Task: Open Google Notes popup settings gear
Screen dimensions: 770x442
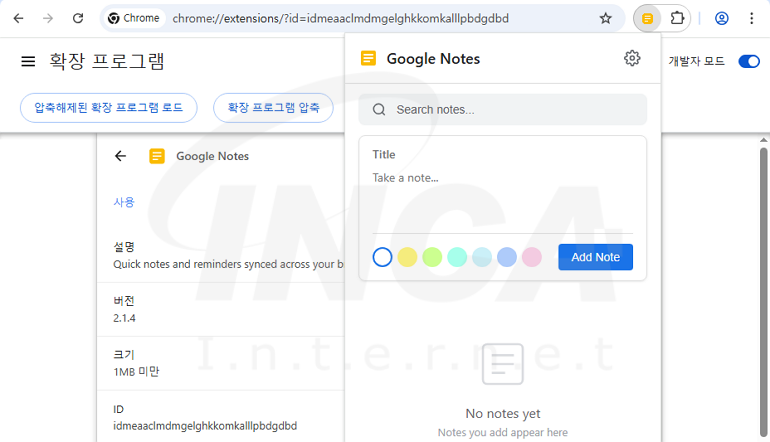Action: point(632,58)
